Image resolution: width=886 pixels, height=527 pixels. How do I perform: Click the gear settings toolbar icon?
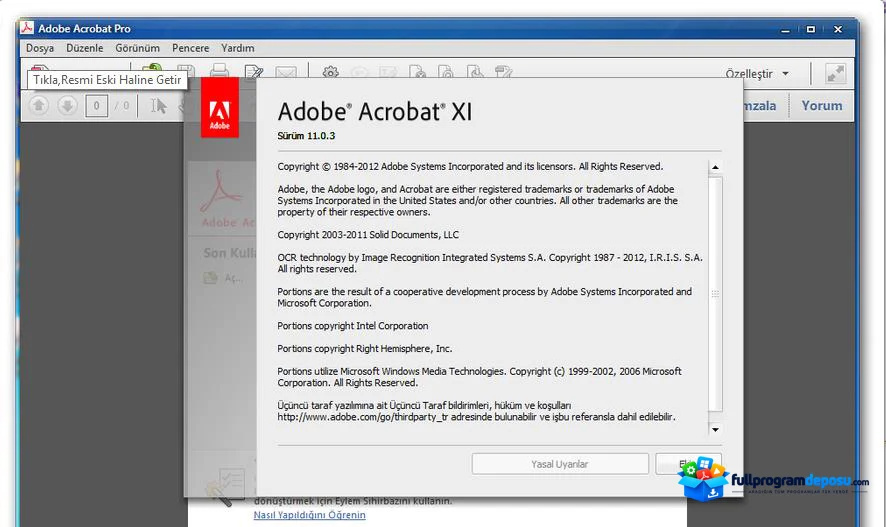[331, 72]
